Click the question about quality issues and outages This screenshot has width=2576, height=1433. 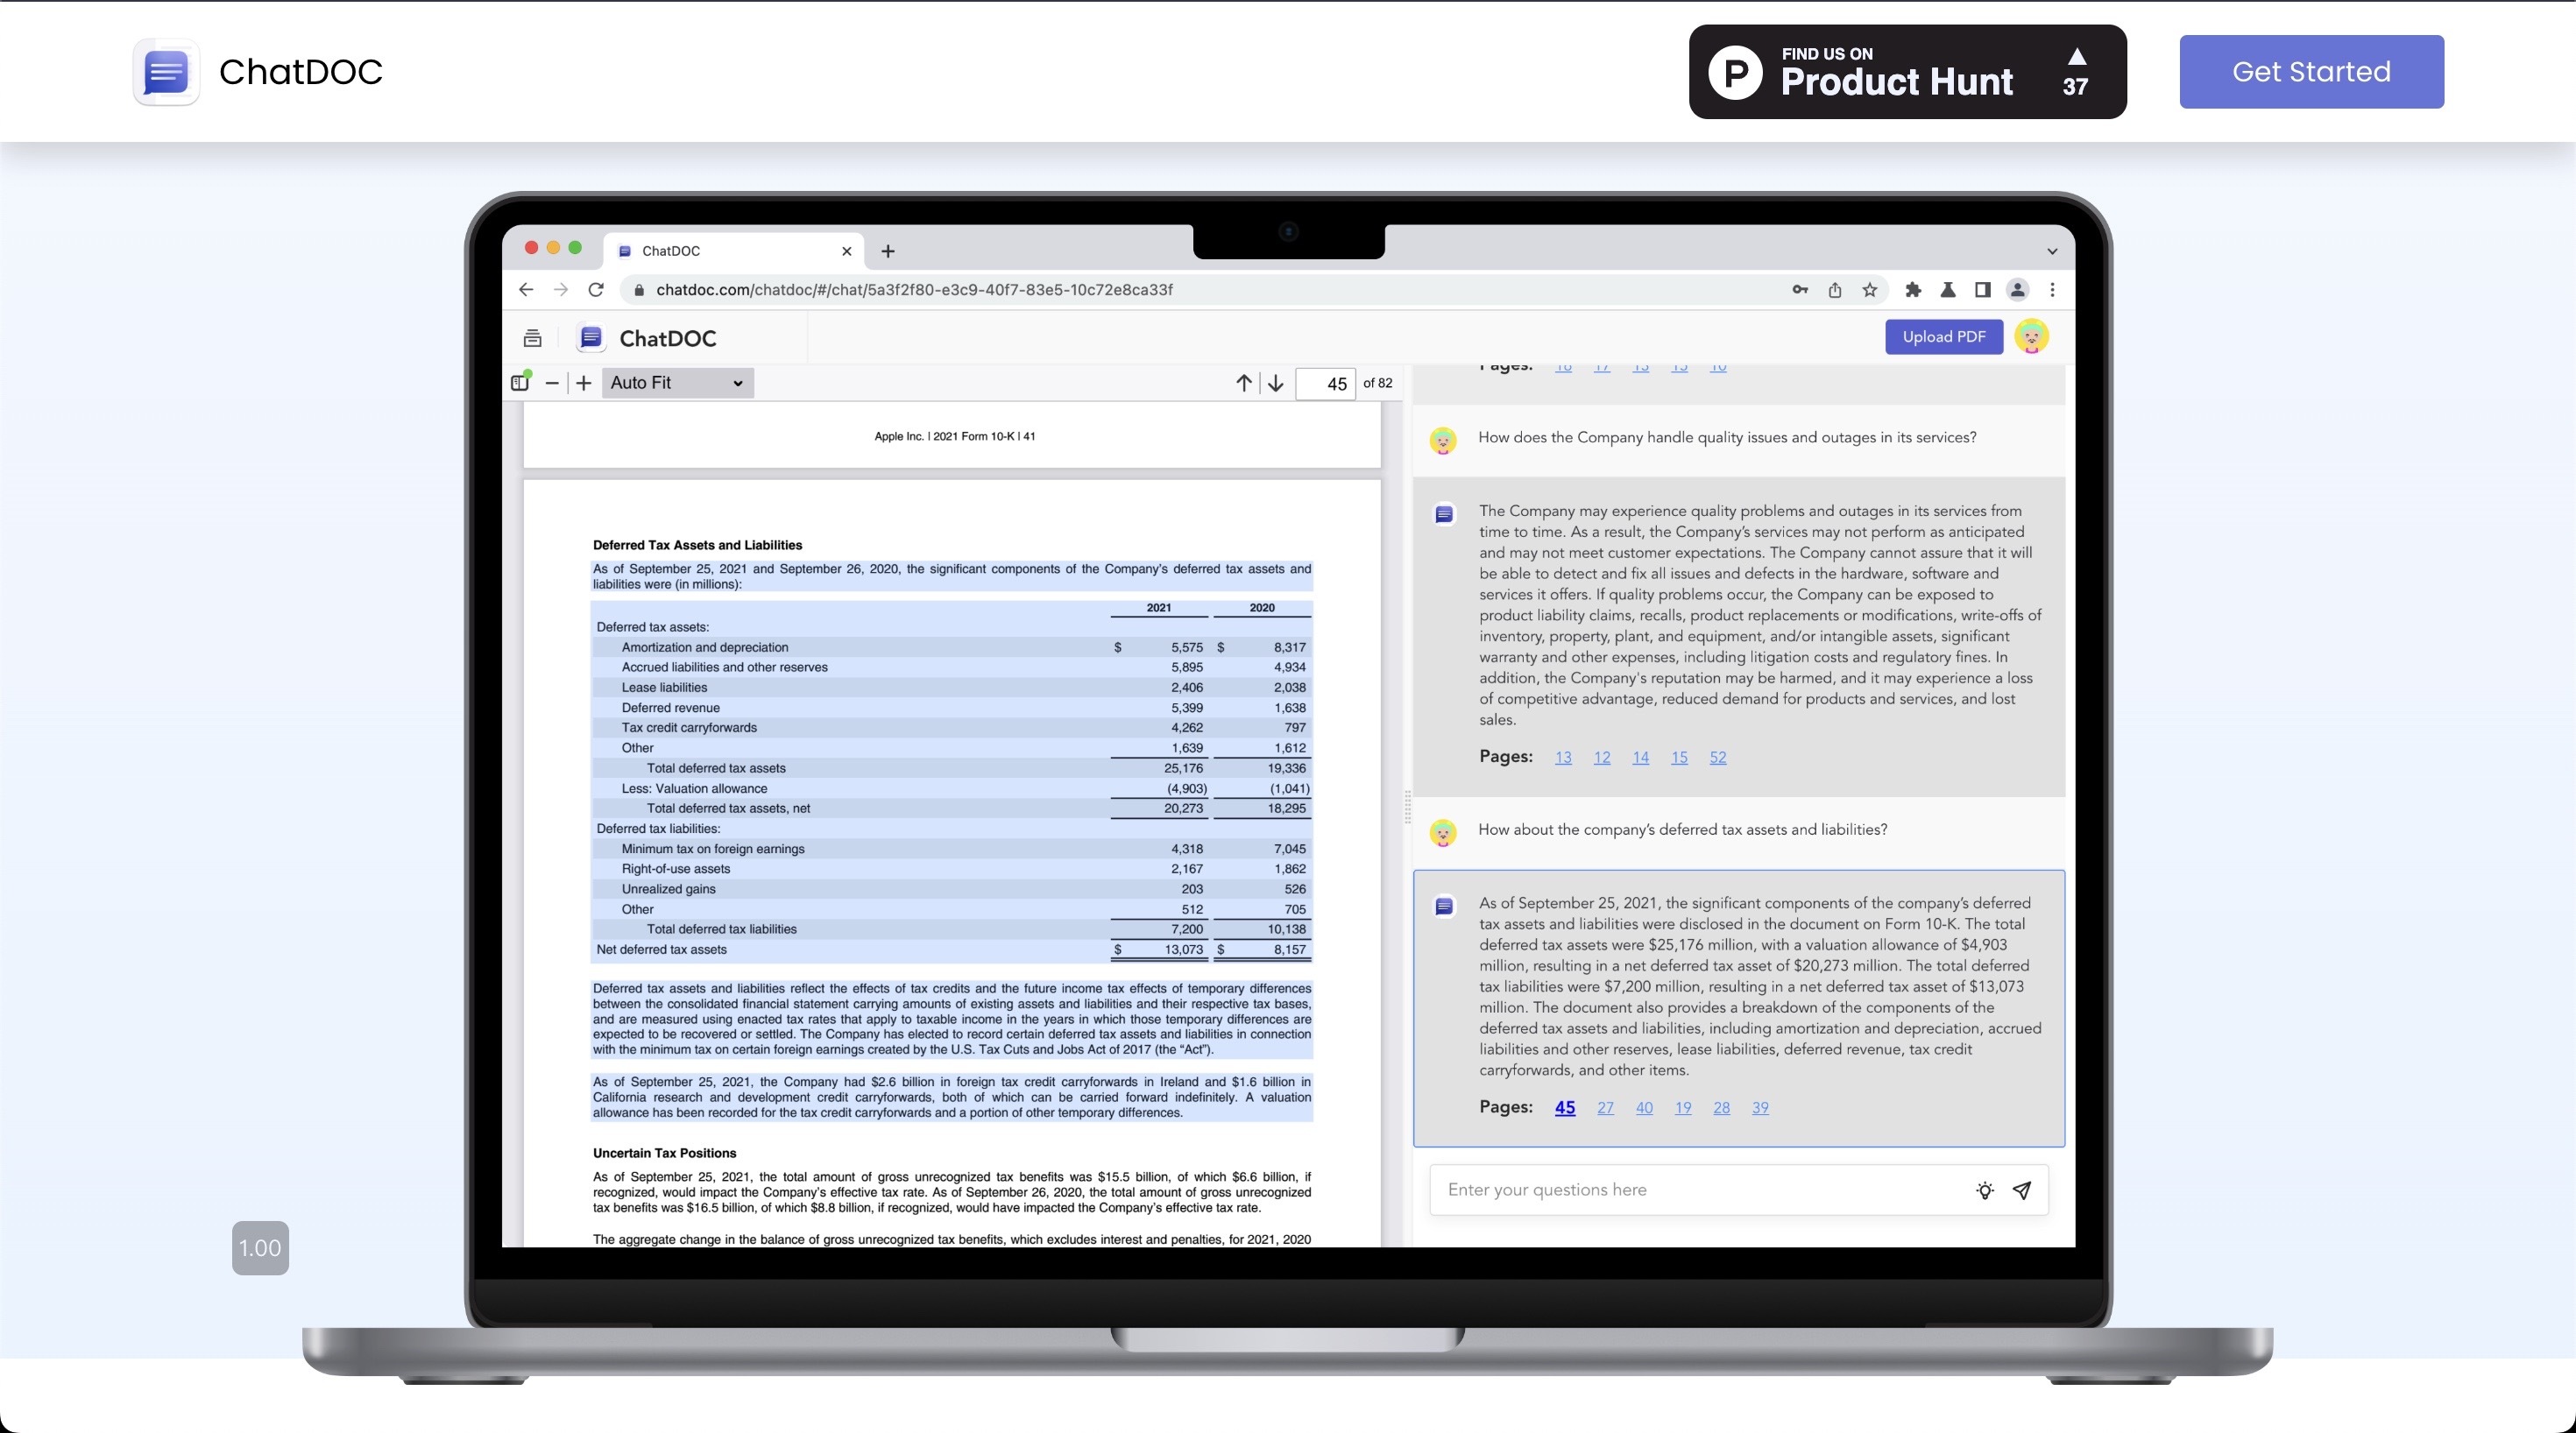[1727, 437]
